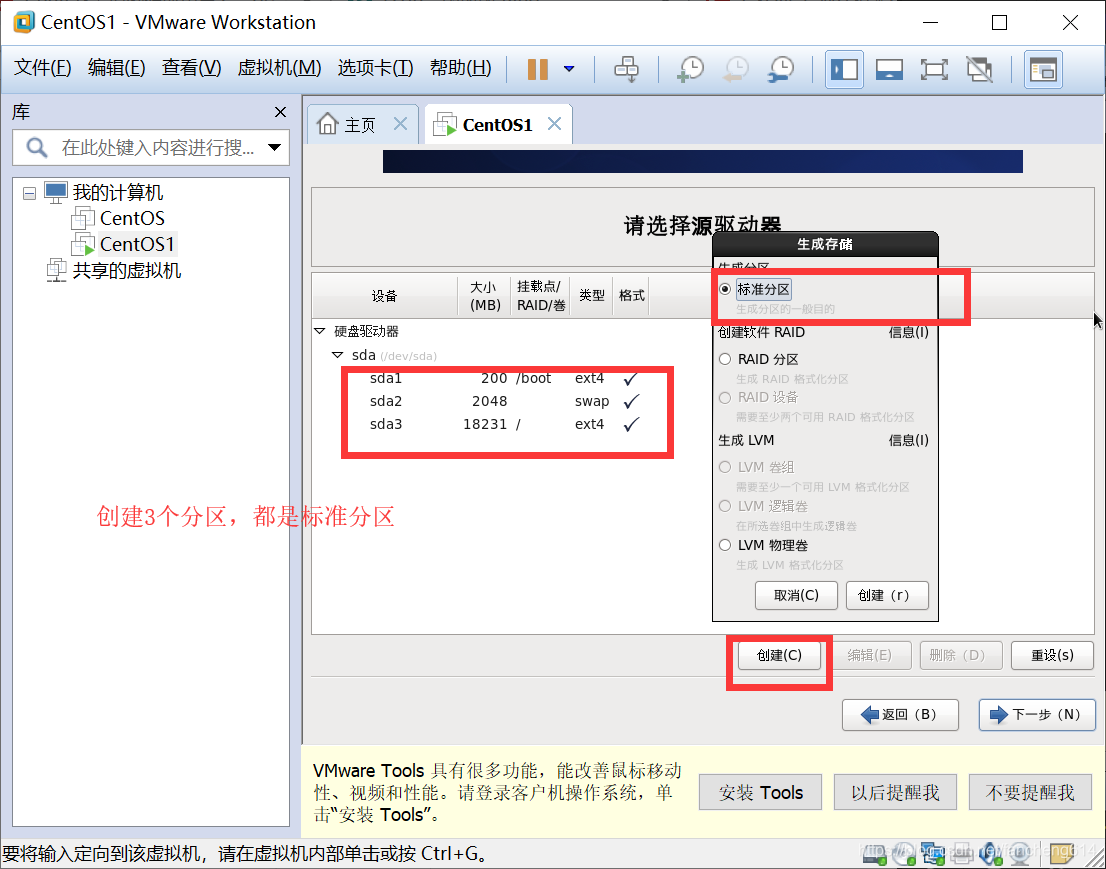Collapse the 我的计算机 tree node

(29, 193)
